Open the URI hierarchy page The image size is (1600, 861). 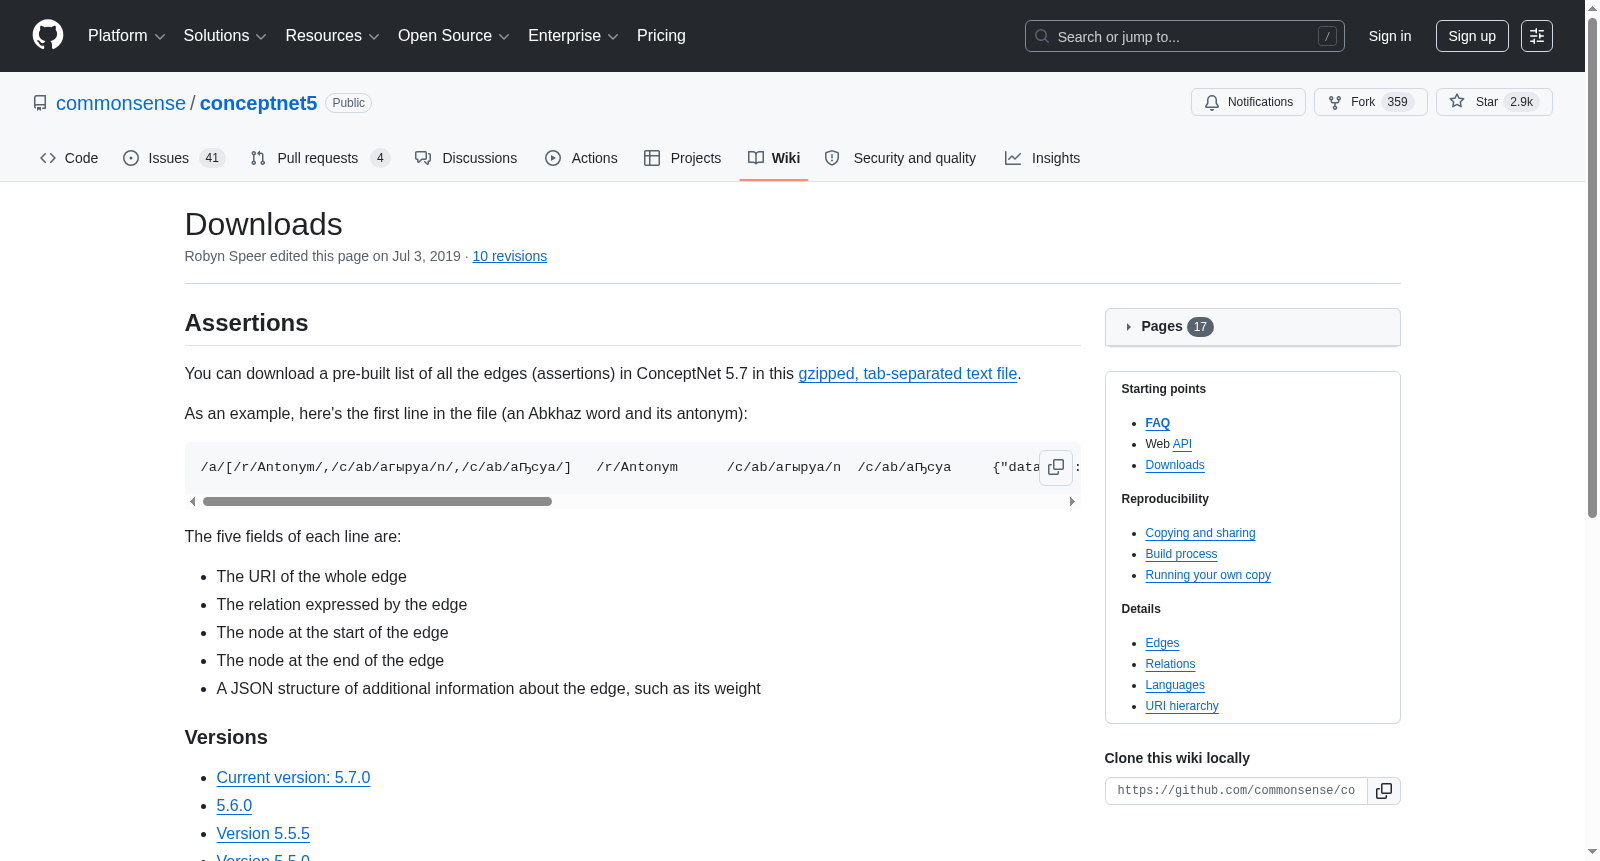1182,706
